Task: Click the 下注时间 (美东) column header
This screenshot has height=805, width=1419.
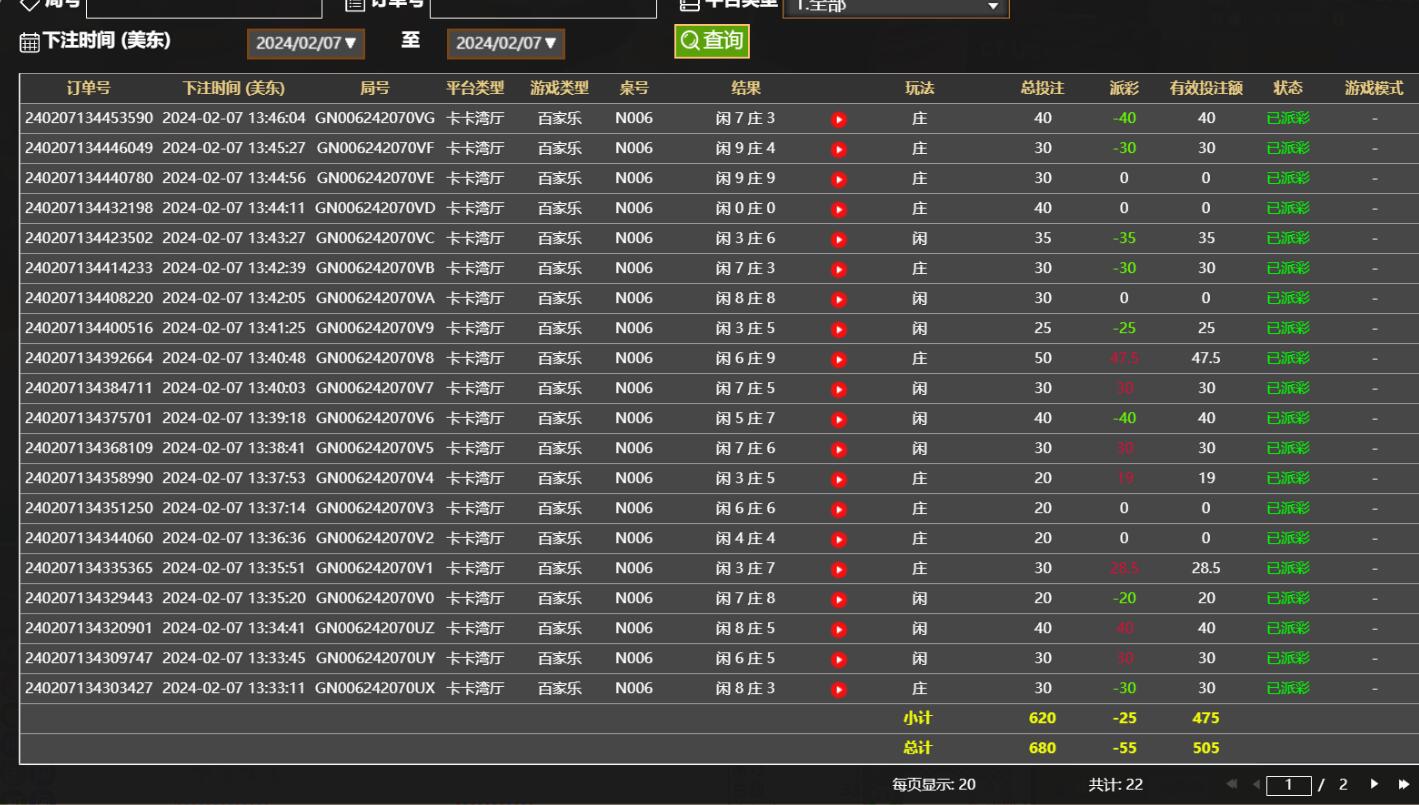Action: click(x=233, y=88)
